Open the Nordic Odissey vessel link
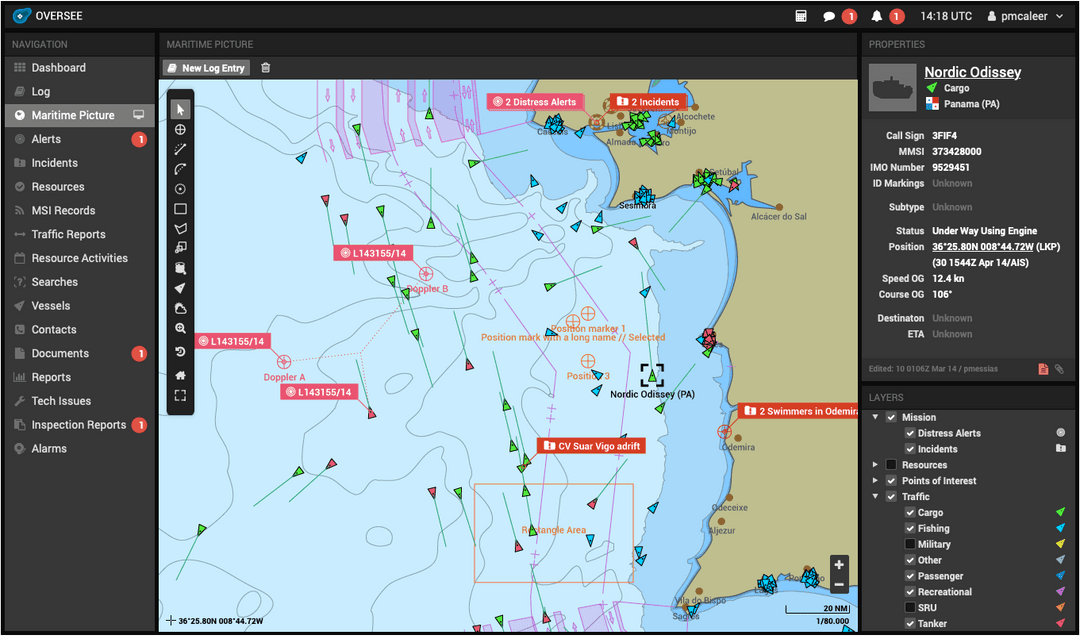The height and width of the screenshot is (636, 1080). [x=972, y=71]
